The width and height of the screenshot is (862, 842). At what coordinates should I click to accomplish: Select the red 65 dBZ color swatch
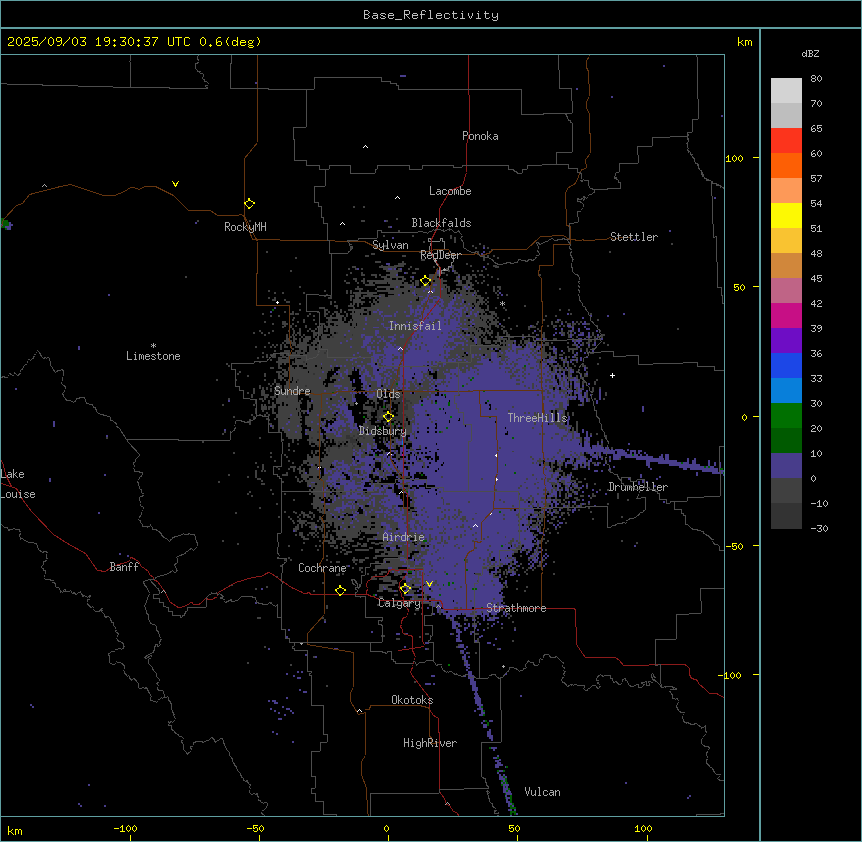click(786, 140)
